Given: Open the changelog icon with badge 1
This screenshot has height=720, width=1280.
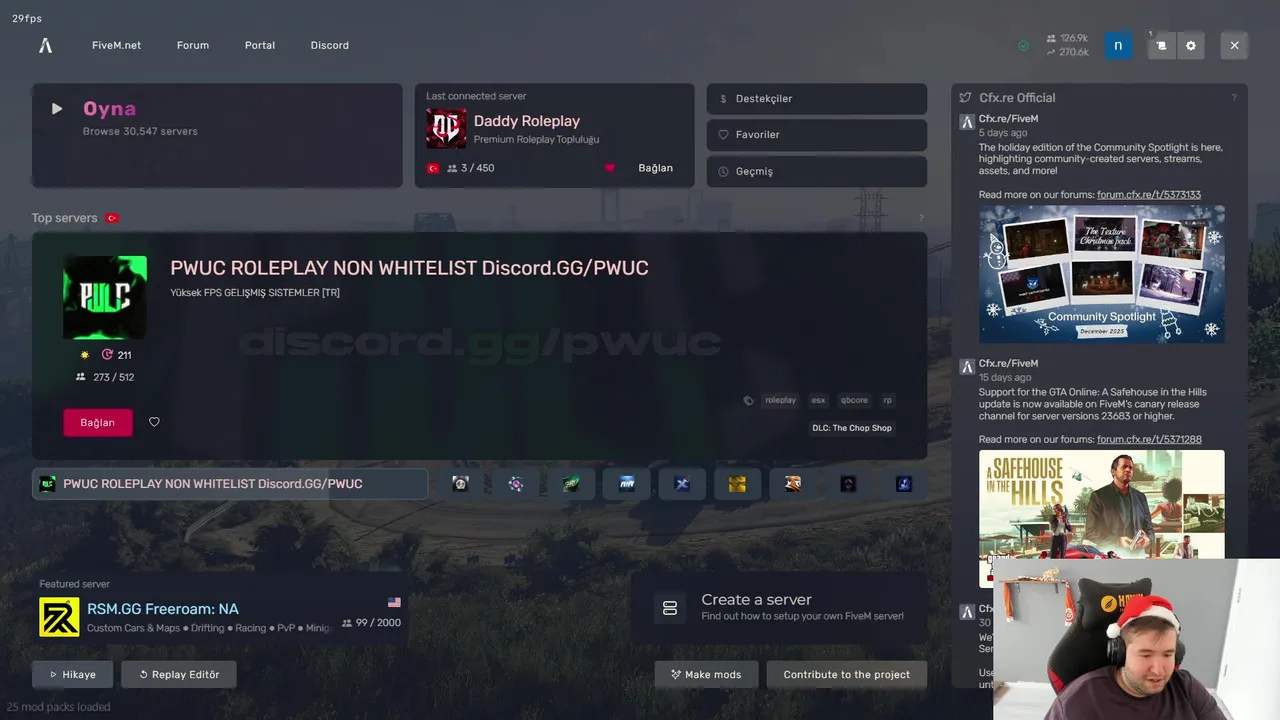Looking at the screenshot, I should (1161, 45).
